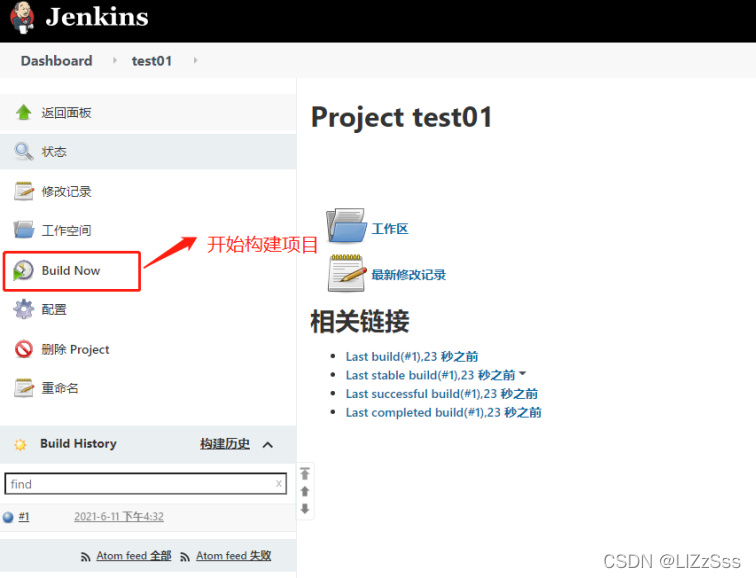Go to the Dashboard breadcrumb

coord(56,61)
